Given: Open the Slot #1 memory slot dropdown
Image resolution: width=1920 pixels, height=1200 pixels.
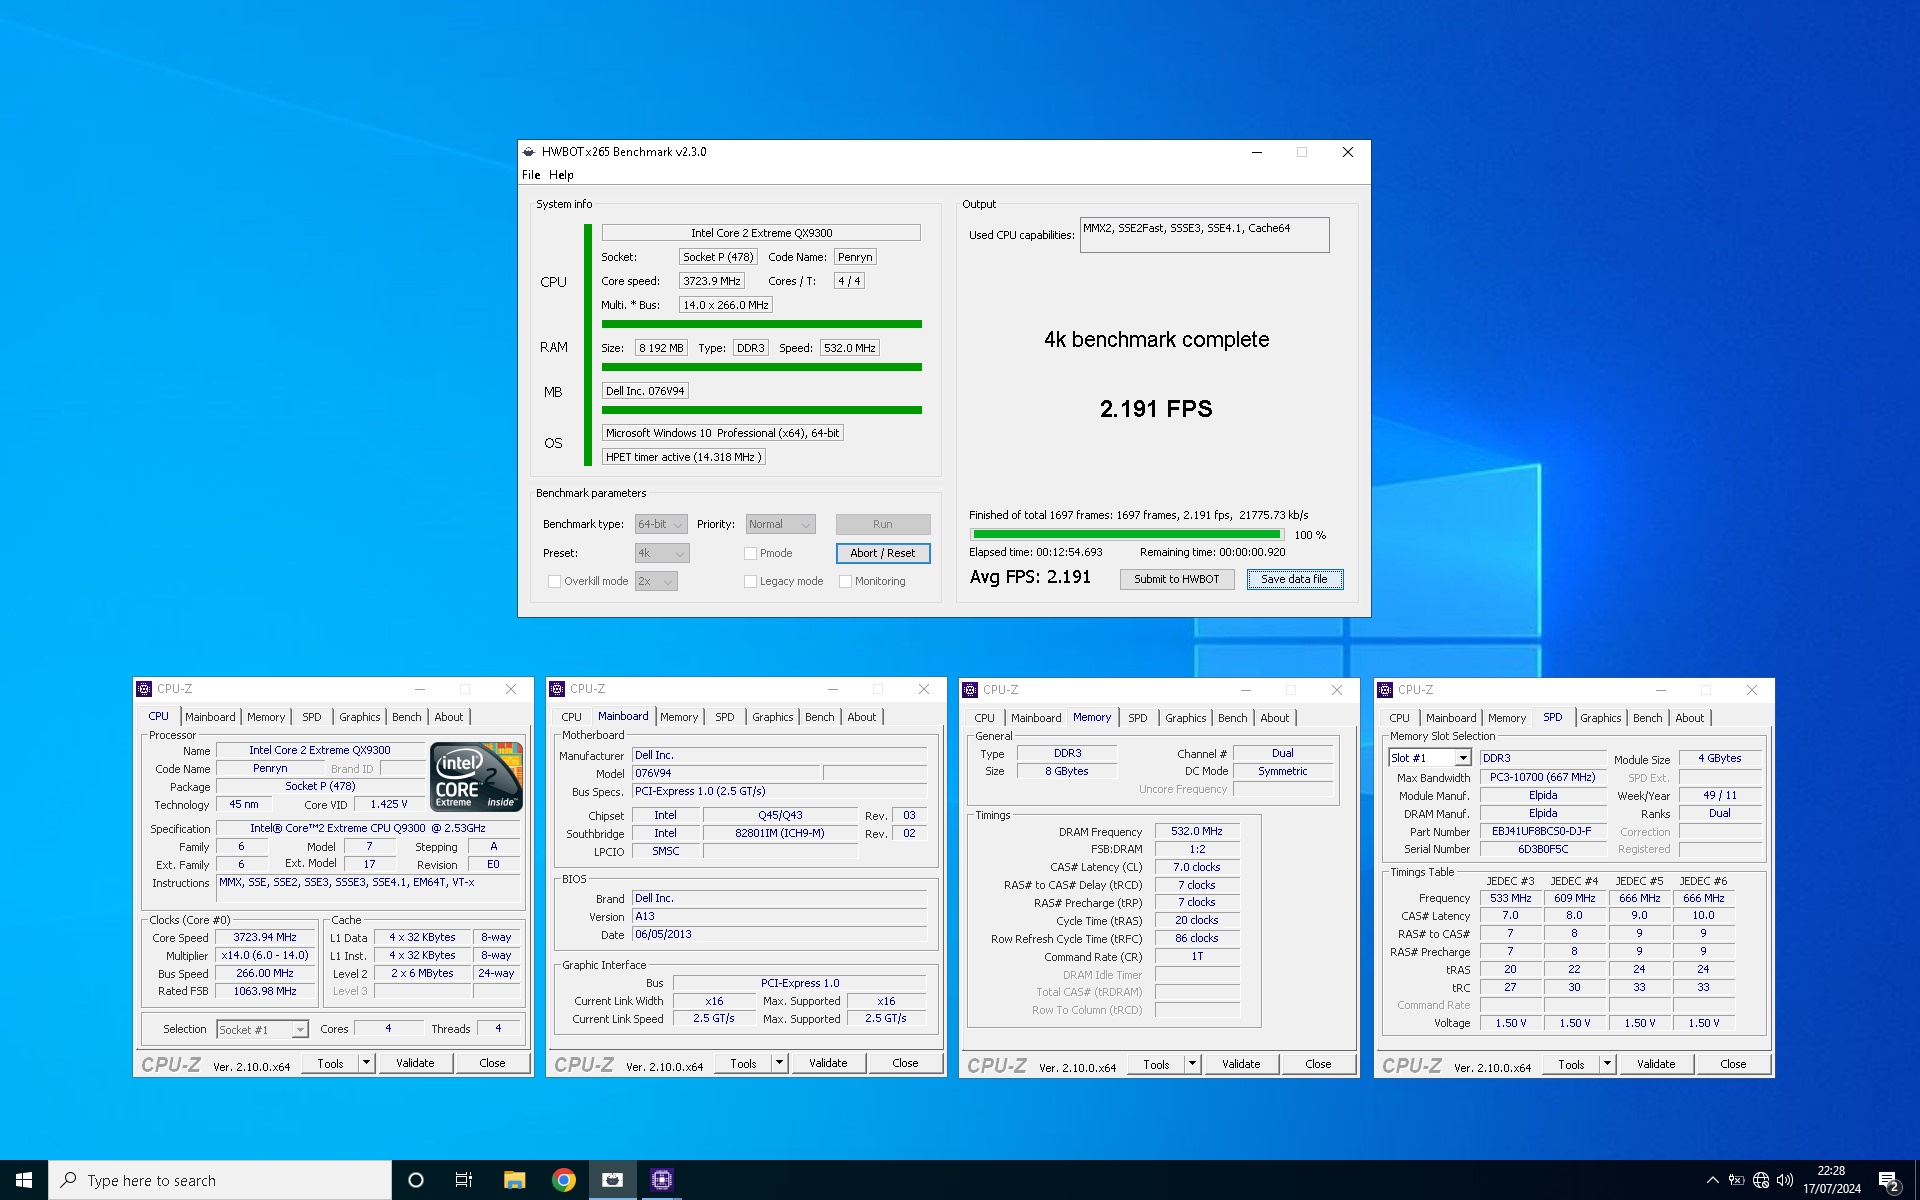Looking at the screenshot, I should (x=1430, y=758).
